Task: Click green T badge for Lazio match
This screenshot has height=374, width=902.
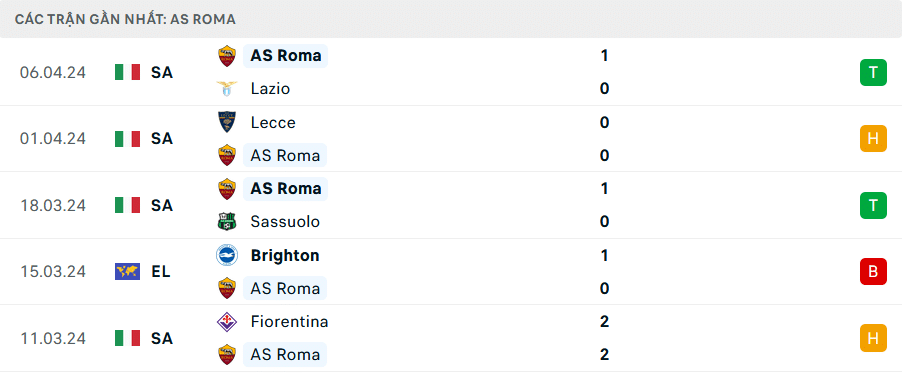Action: point(873,72)
